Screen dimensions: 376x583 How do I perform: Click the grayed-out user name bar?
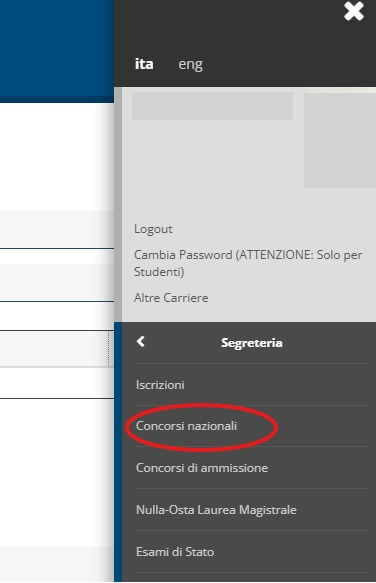click(x=212, y=106)
